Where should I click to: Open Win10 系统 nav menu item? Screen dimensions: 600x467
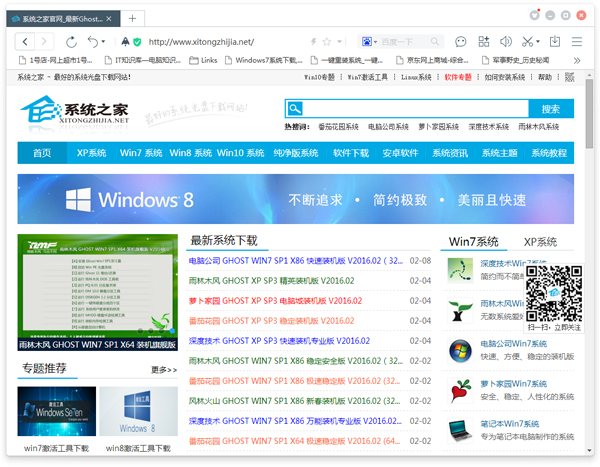pyautogui.click(x=240, y=153)
